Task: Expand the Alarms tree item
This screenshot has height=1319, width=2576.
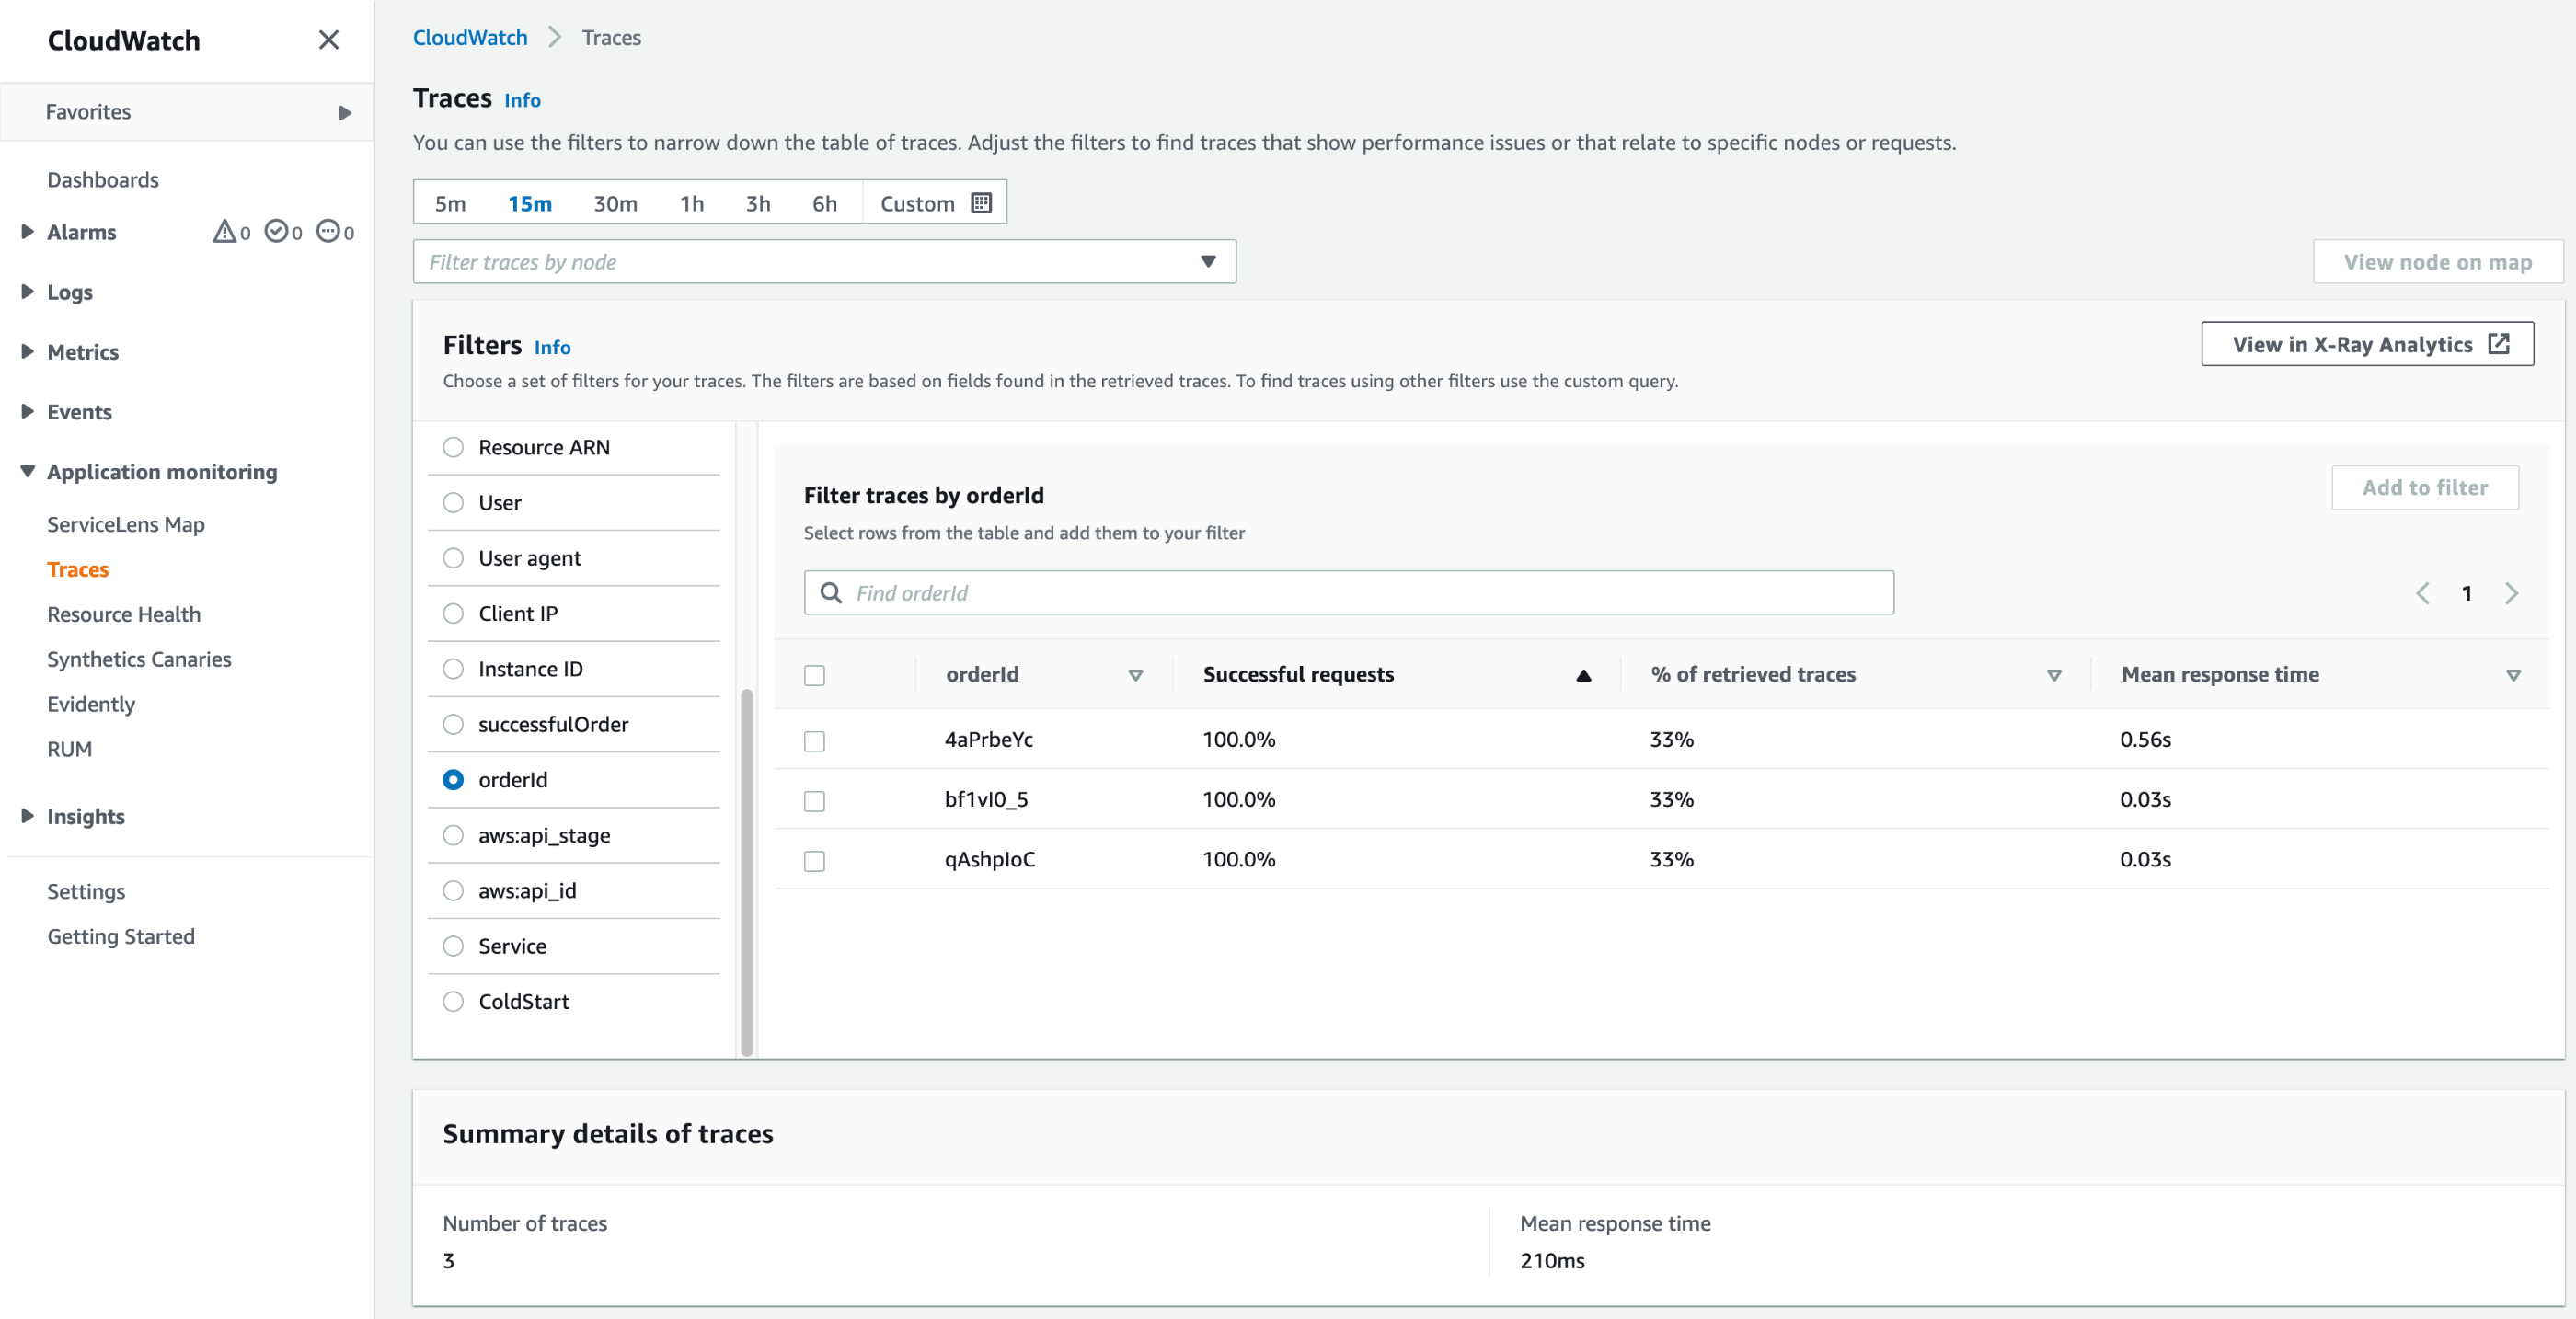Action: (25, 232)
